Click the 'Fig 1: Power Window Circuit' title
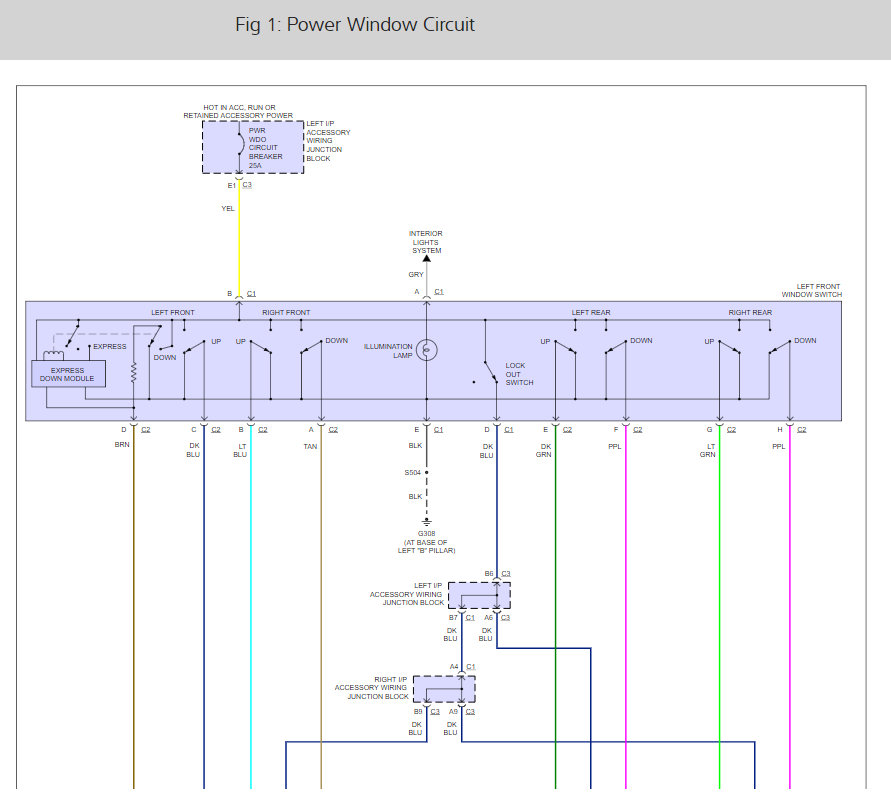The image size is (891, 812). click(355, 24)
